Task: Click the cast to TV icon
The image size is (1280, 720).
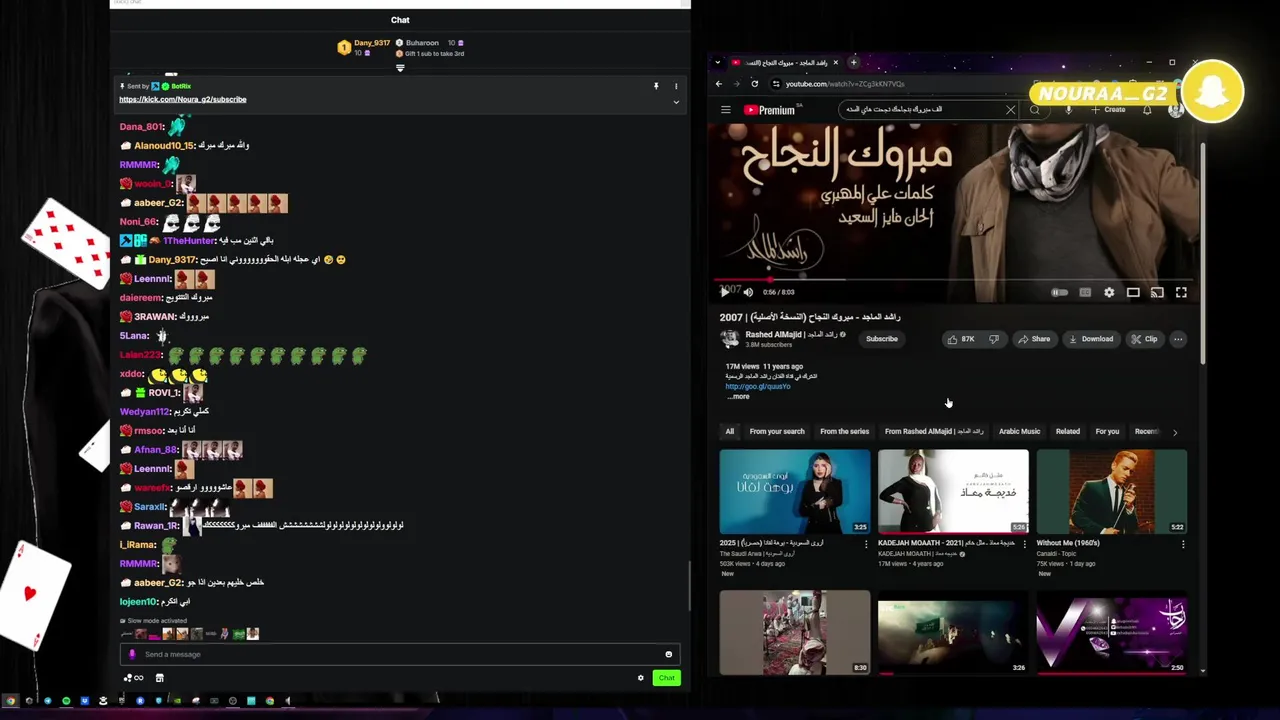Action: 1157,292
